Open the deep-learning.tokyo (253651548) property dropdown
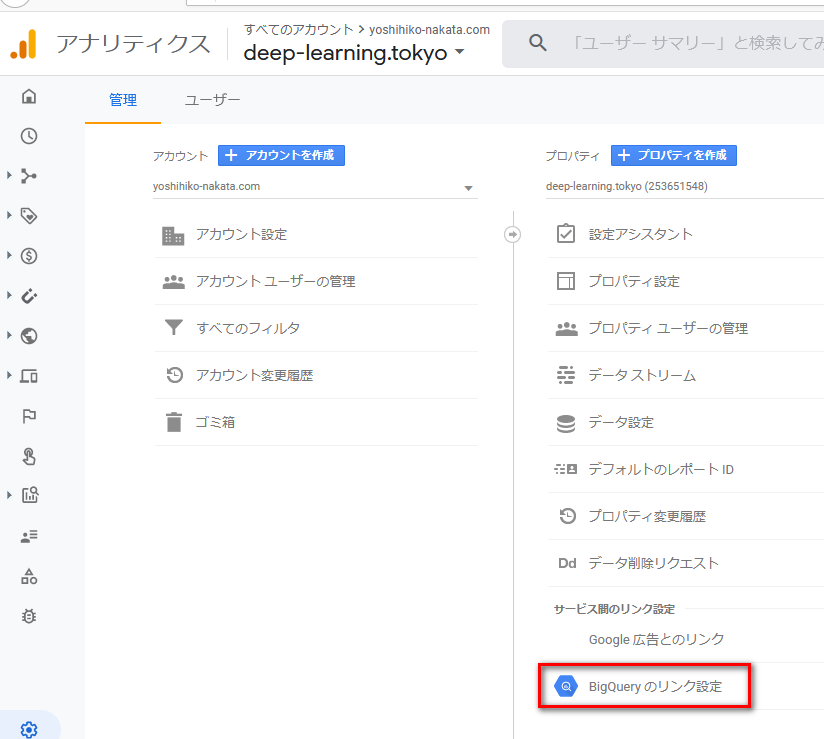Screen dimensions: 824x739 point(685,187)
